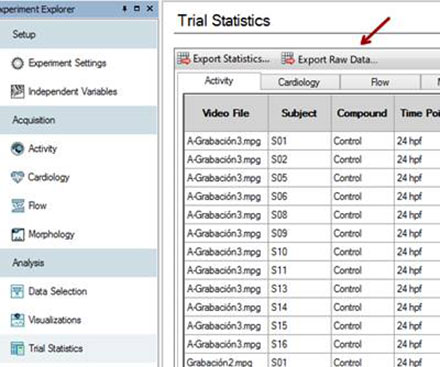Sort by Video File column header
This screenshot has height=367, width=440.
(226, 113)
